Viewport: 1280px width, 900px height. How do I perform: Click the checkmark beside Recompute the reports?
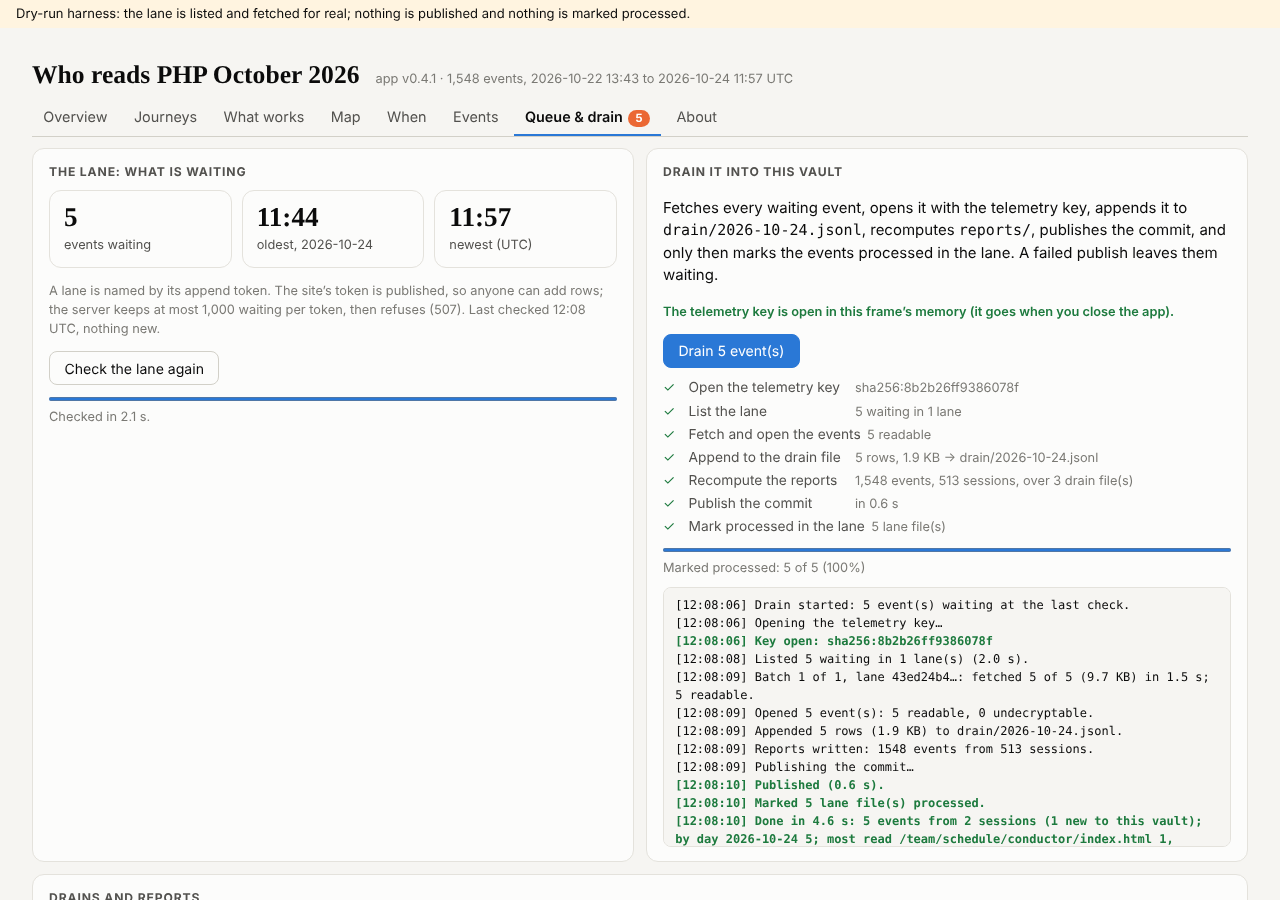pyautogui.click(x=669, y=480)
